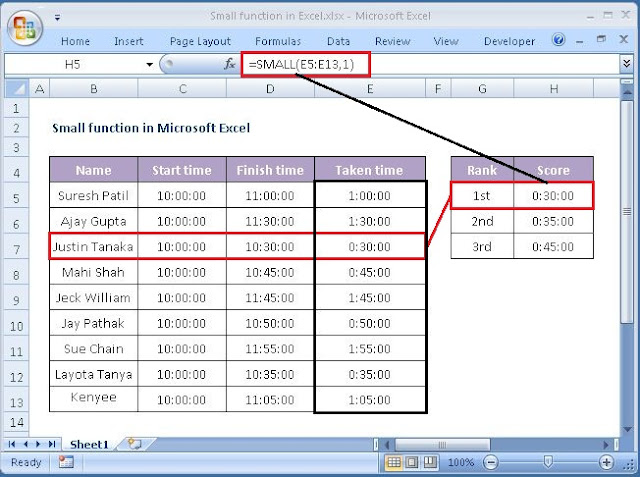Go to last sheet with tab navigation arrow
Viewport: 640px width, 477px height.
point(52,444)
